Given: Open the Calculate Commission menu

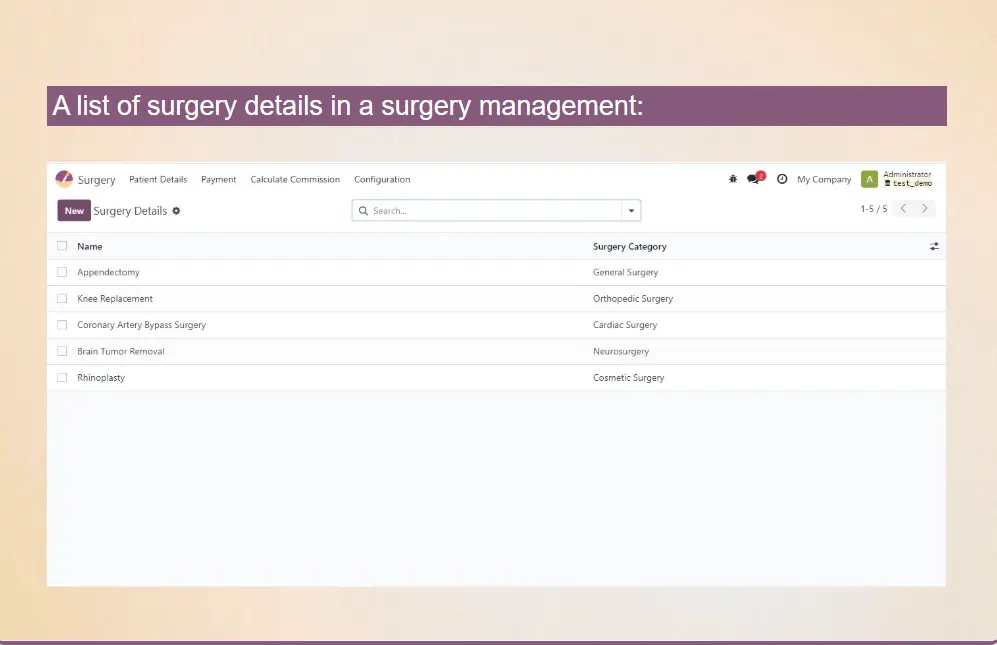Looking at the screenshot, I should pos(295,180).
